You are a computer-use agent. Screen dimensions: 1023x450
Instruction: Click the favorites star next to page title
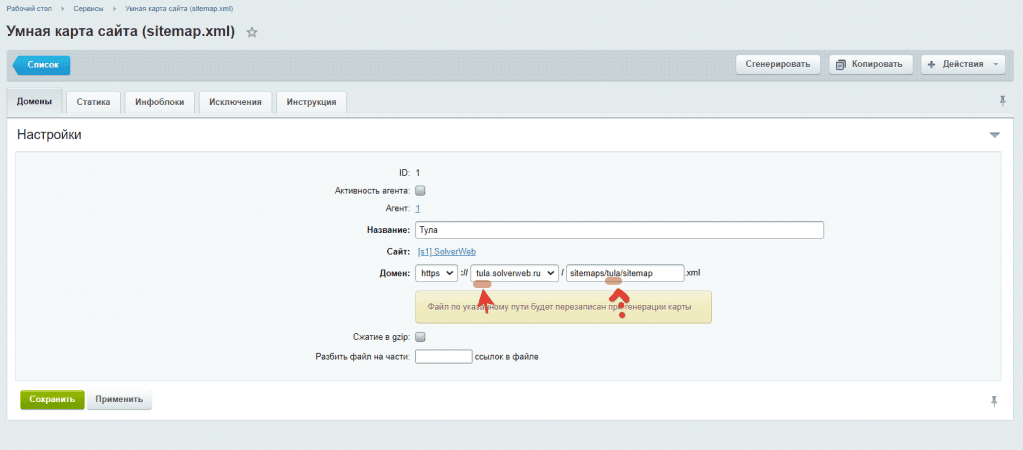(252, 32)
